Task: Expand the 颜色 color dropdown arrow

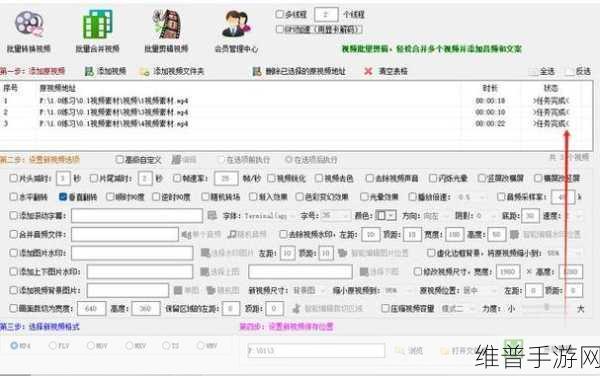Action: [391, 216]
